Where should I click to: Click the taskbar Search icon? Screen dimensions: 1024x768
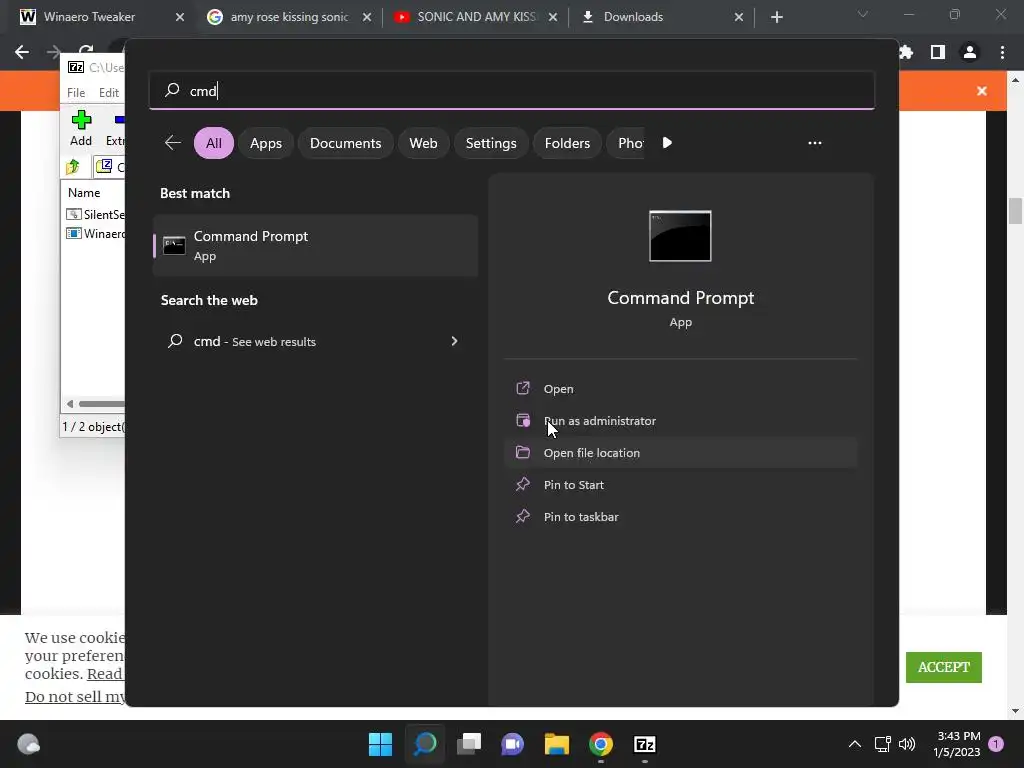424,744
